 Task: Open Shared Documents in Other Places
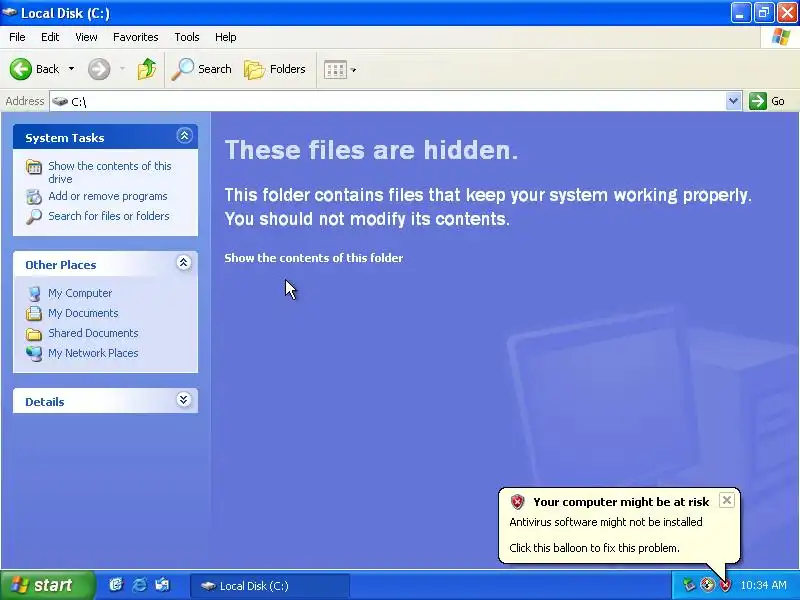(93, 333)
